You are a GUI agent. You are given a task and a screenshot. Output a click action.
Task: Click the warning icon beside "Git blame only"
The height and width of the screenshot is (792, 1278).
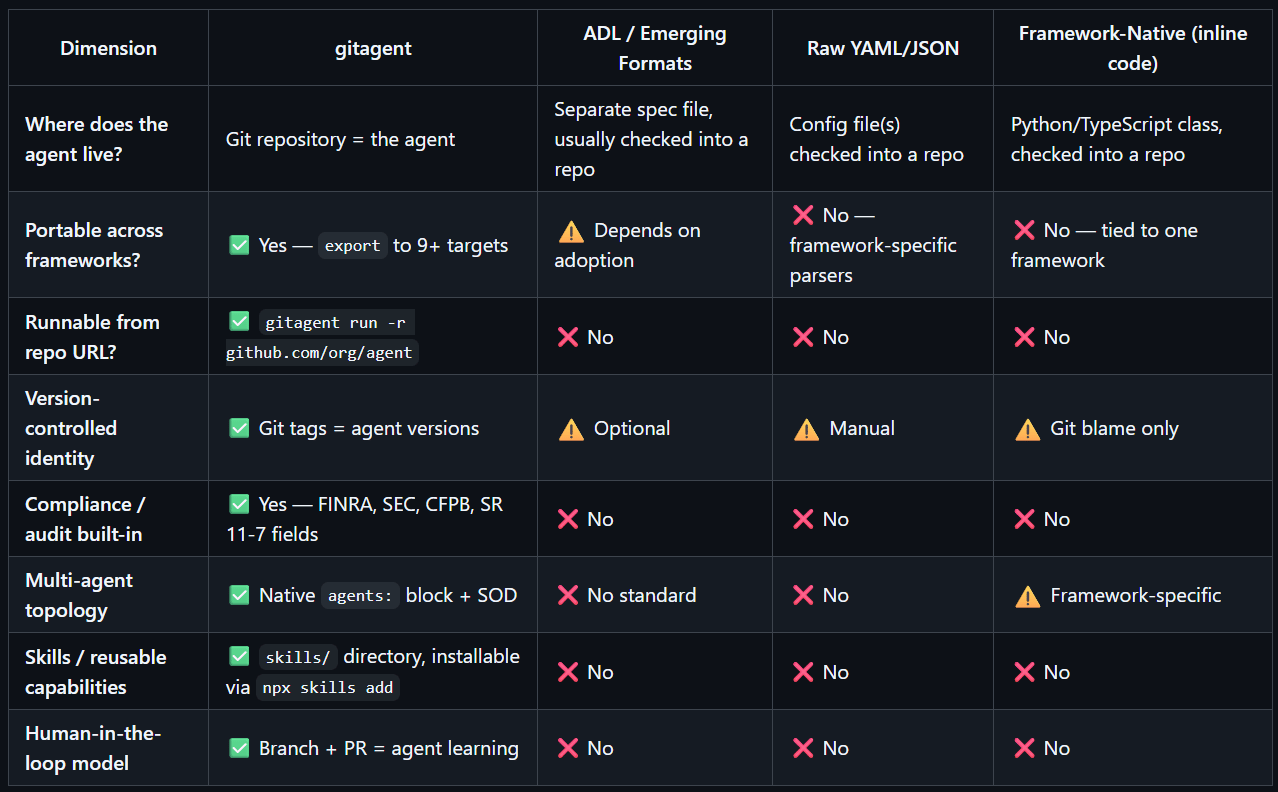(x=1027, y=429)
